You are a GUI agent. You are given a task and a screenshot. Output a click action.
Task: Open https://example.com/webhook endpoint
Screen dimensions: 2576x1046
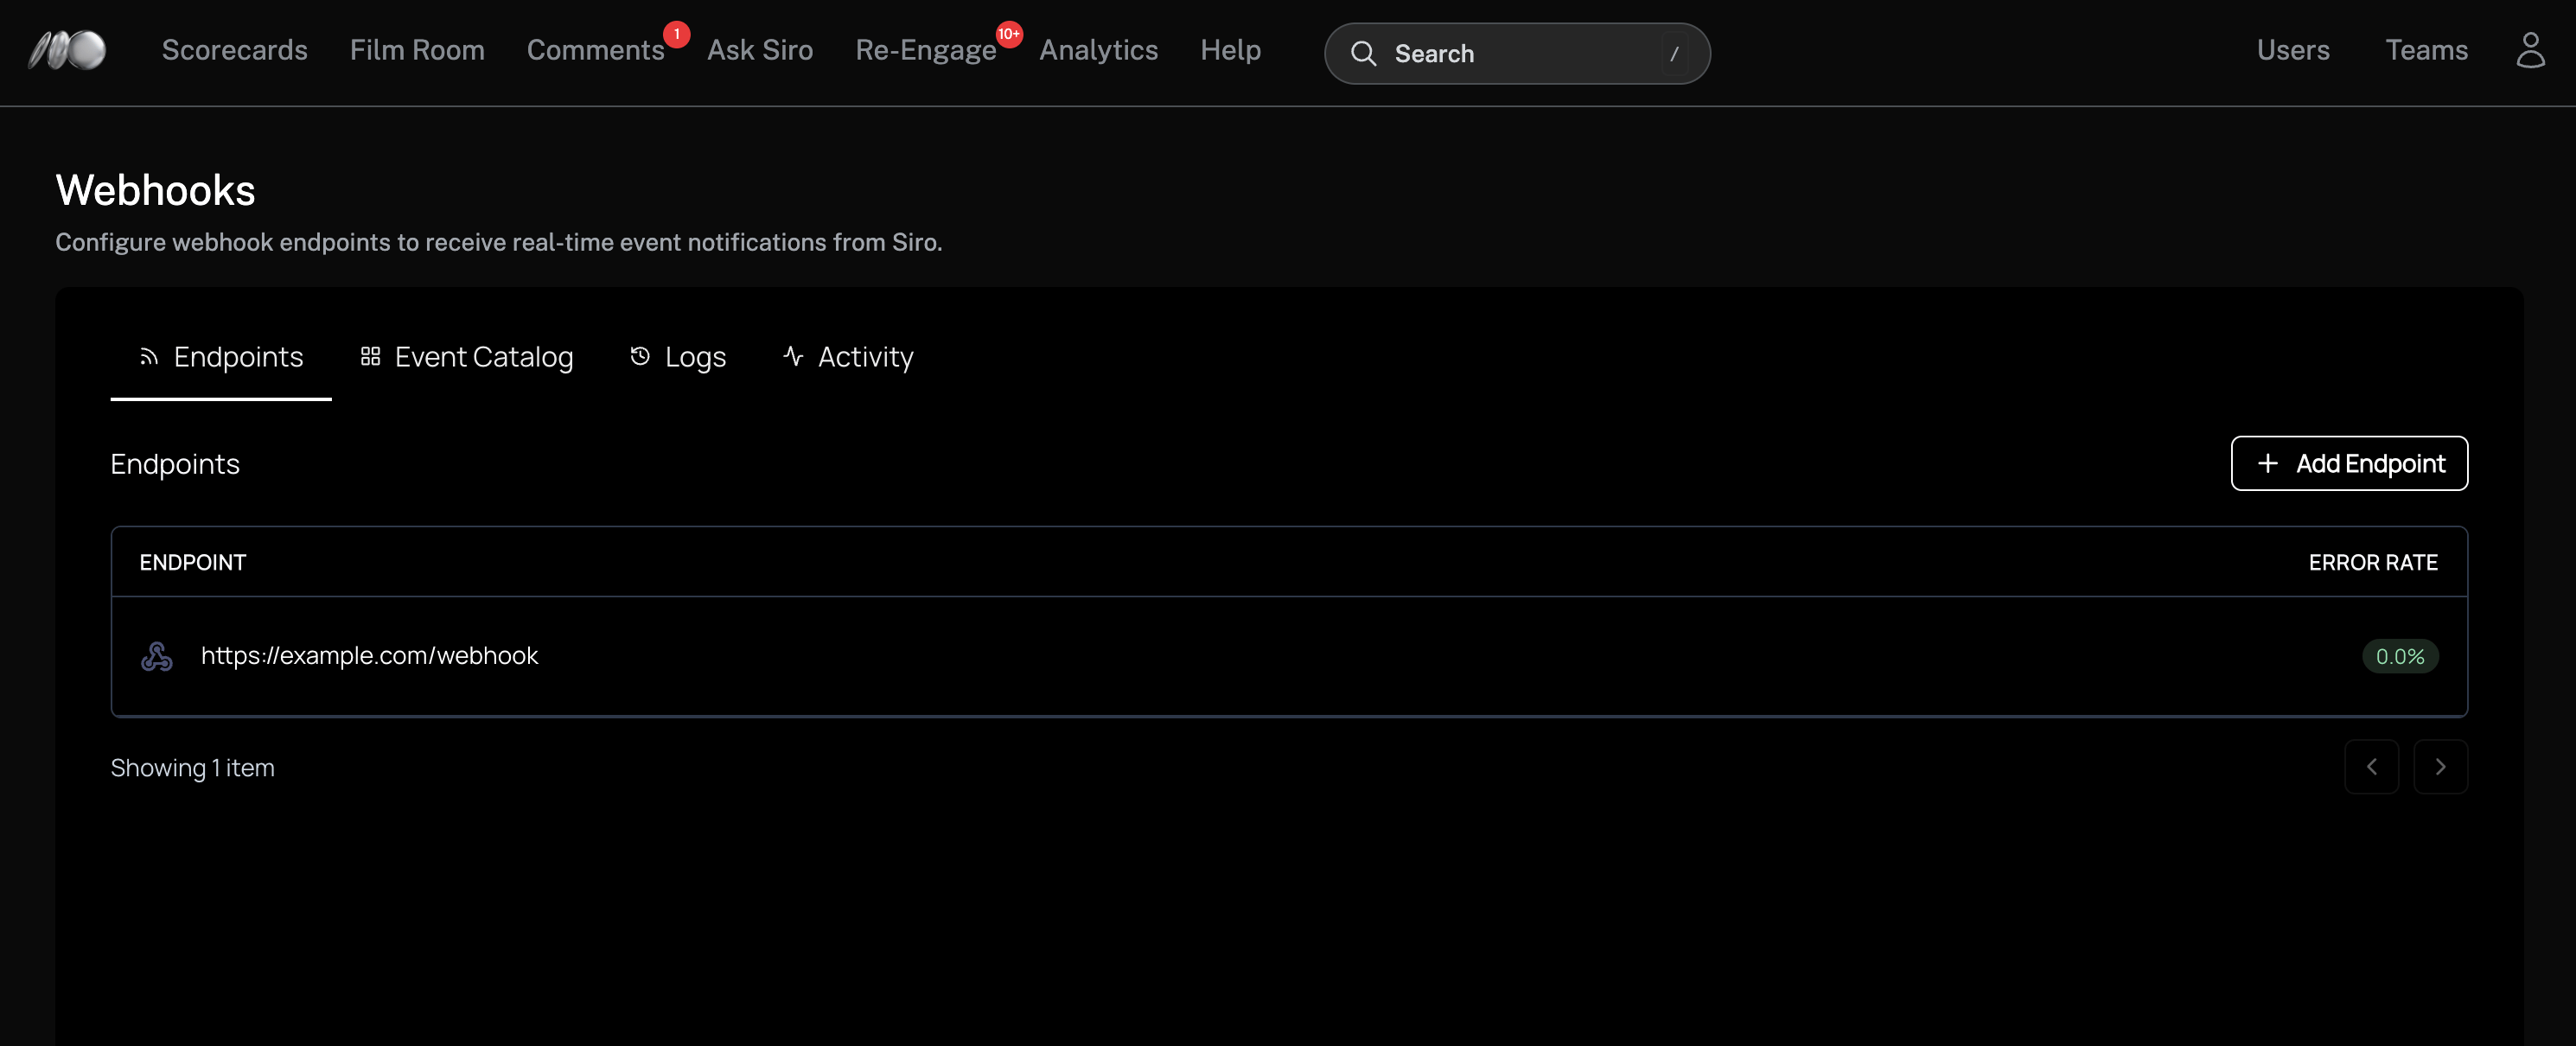[369, 656]
